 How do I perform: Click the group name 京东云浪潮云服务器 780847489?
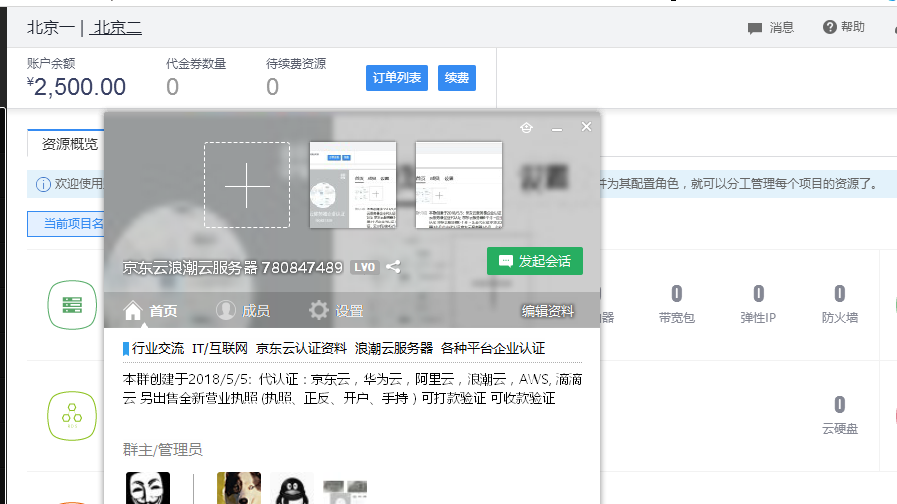point(232,267)
